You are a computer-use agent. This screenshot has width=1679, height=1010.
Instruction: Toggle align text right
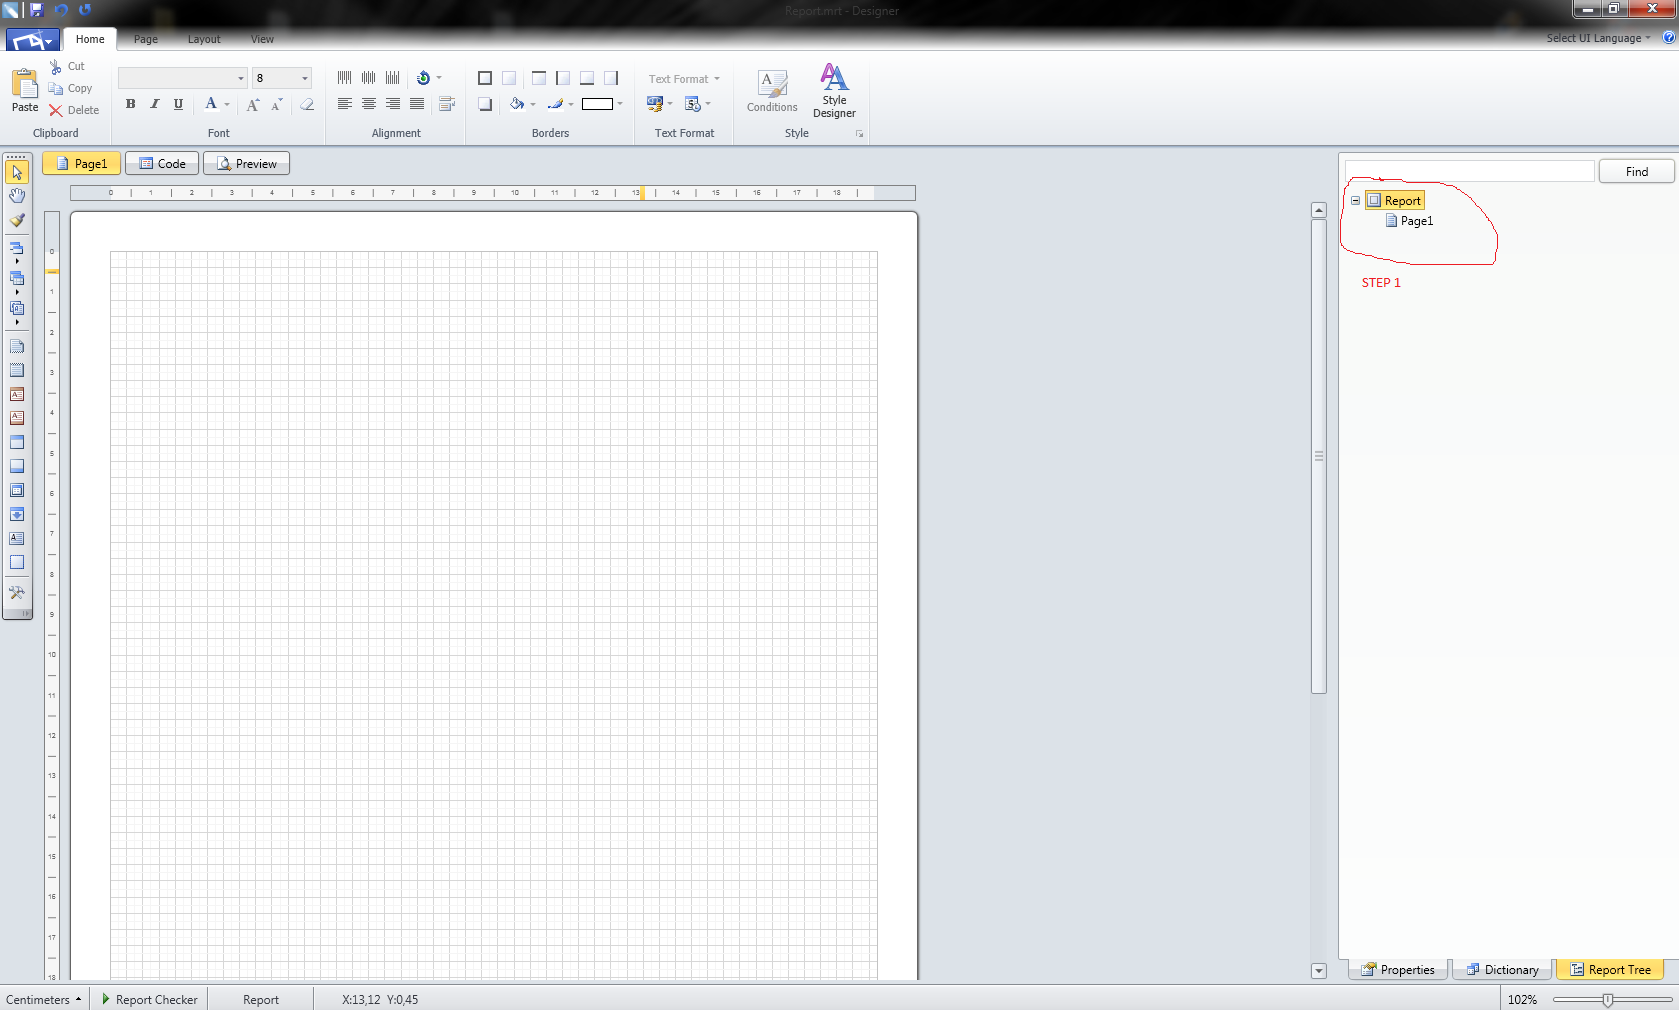click(x=393, y=104)
